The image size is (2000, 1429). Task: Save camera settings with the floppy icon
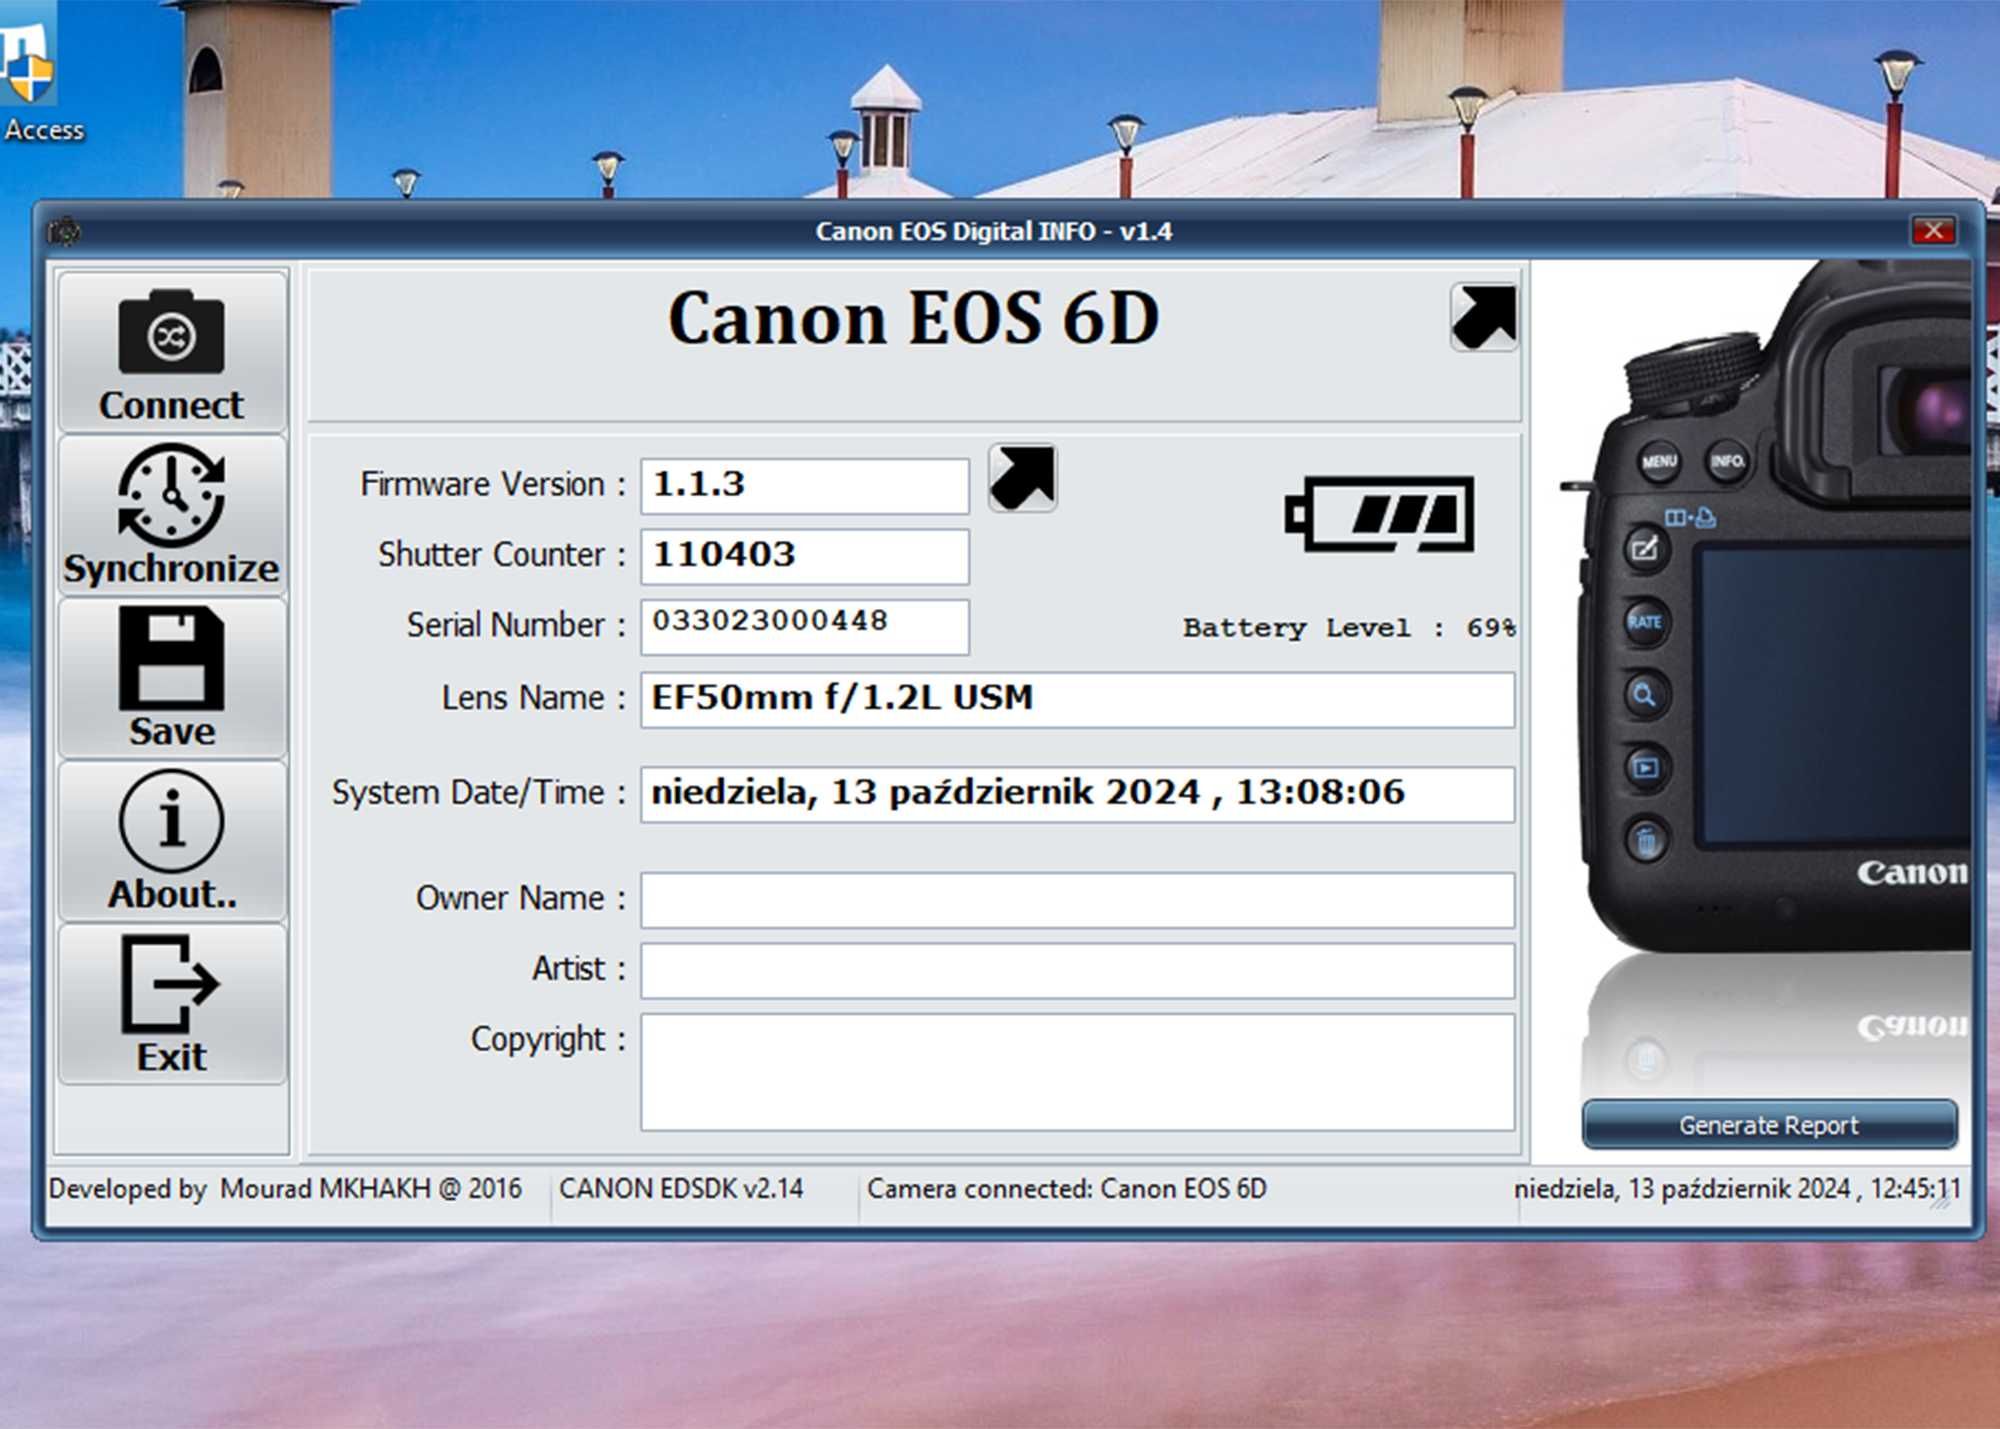[x=172, y=678]
